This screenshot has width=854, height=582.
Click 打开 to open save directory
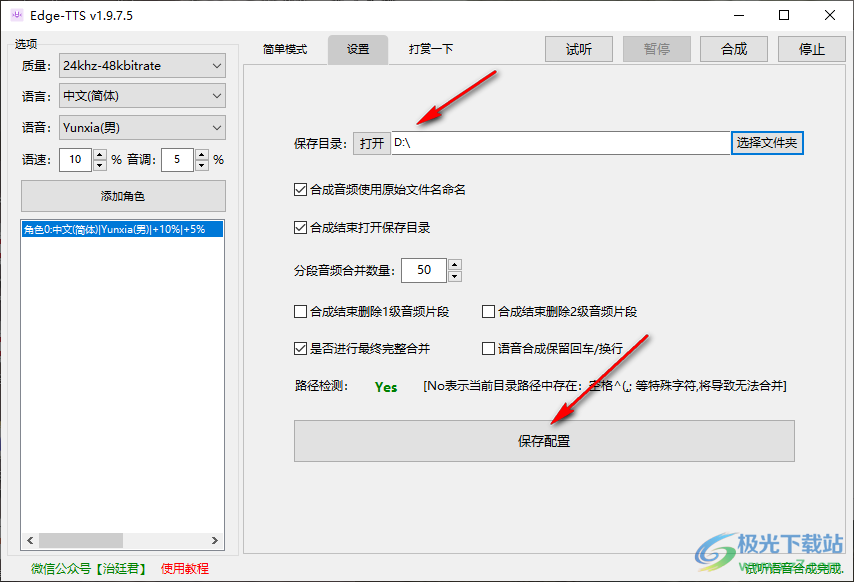(x=372, y=143)
